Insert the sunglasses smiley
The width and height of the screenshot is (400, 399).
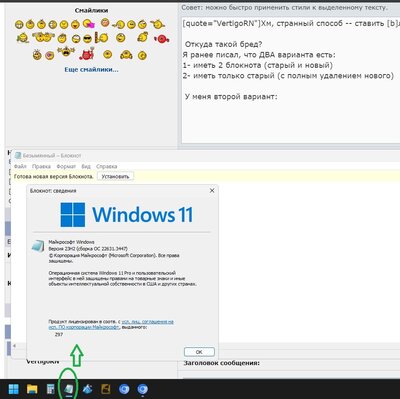click(x=87, y=39)
